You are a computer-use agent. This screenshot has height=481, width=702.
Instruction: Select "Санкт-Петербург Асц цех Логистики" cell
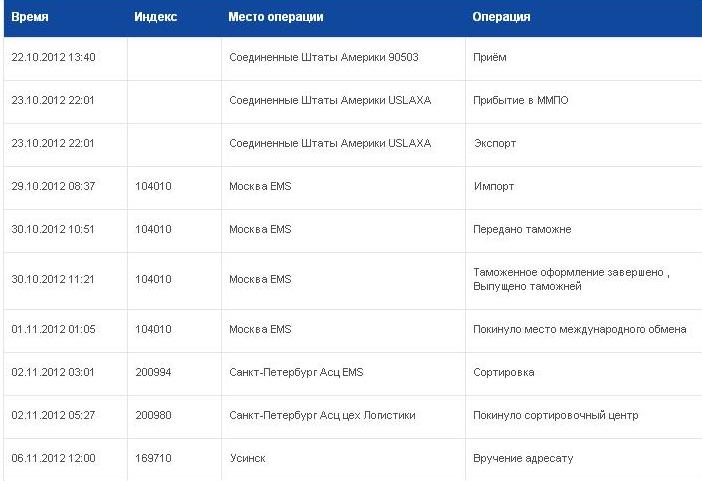[x=322, y=415]
